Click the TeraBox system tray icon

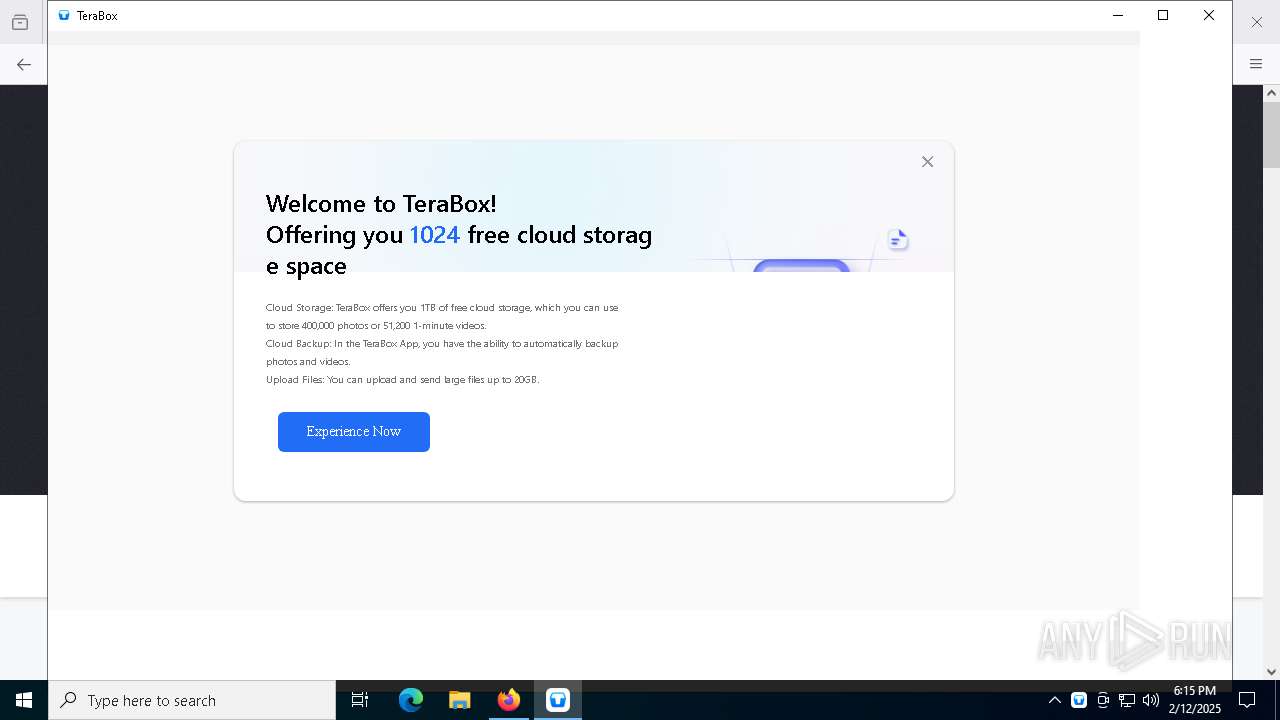pos(1079,700)
